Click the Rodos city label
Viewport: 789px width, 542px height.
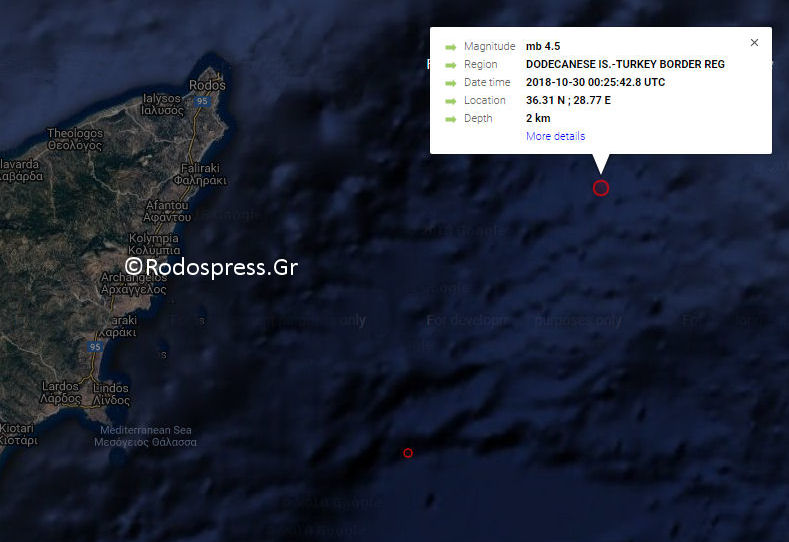(x=207, y=85)
